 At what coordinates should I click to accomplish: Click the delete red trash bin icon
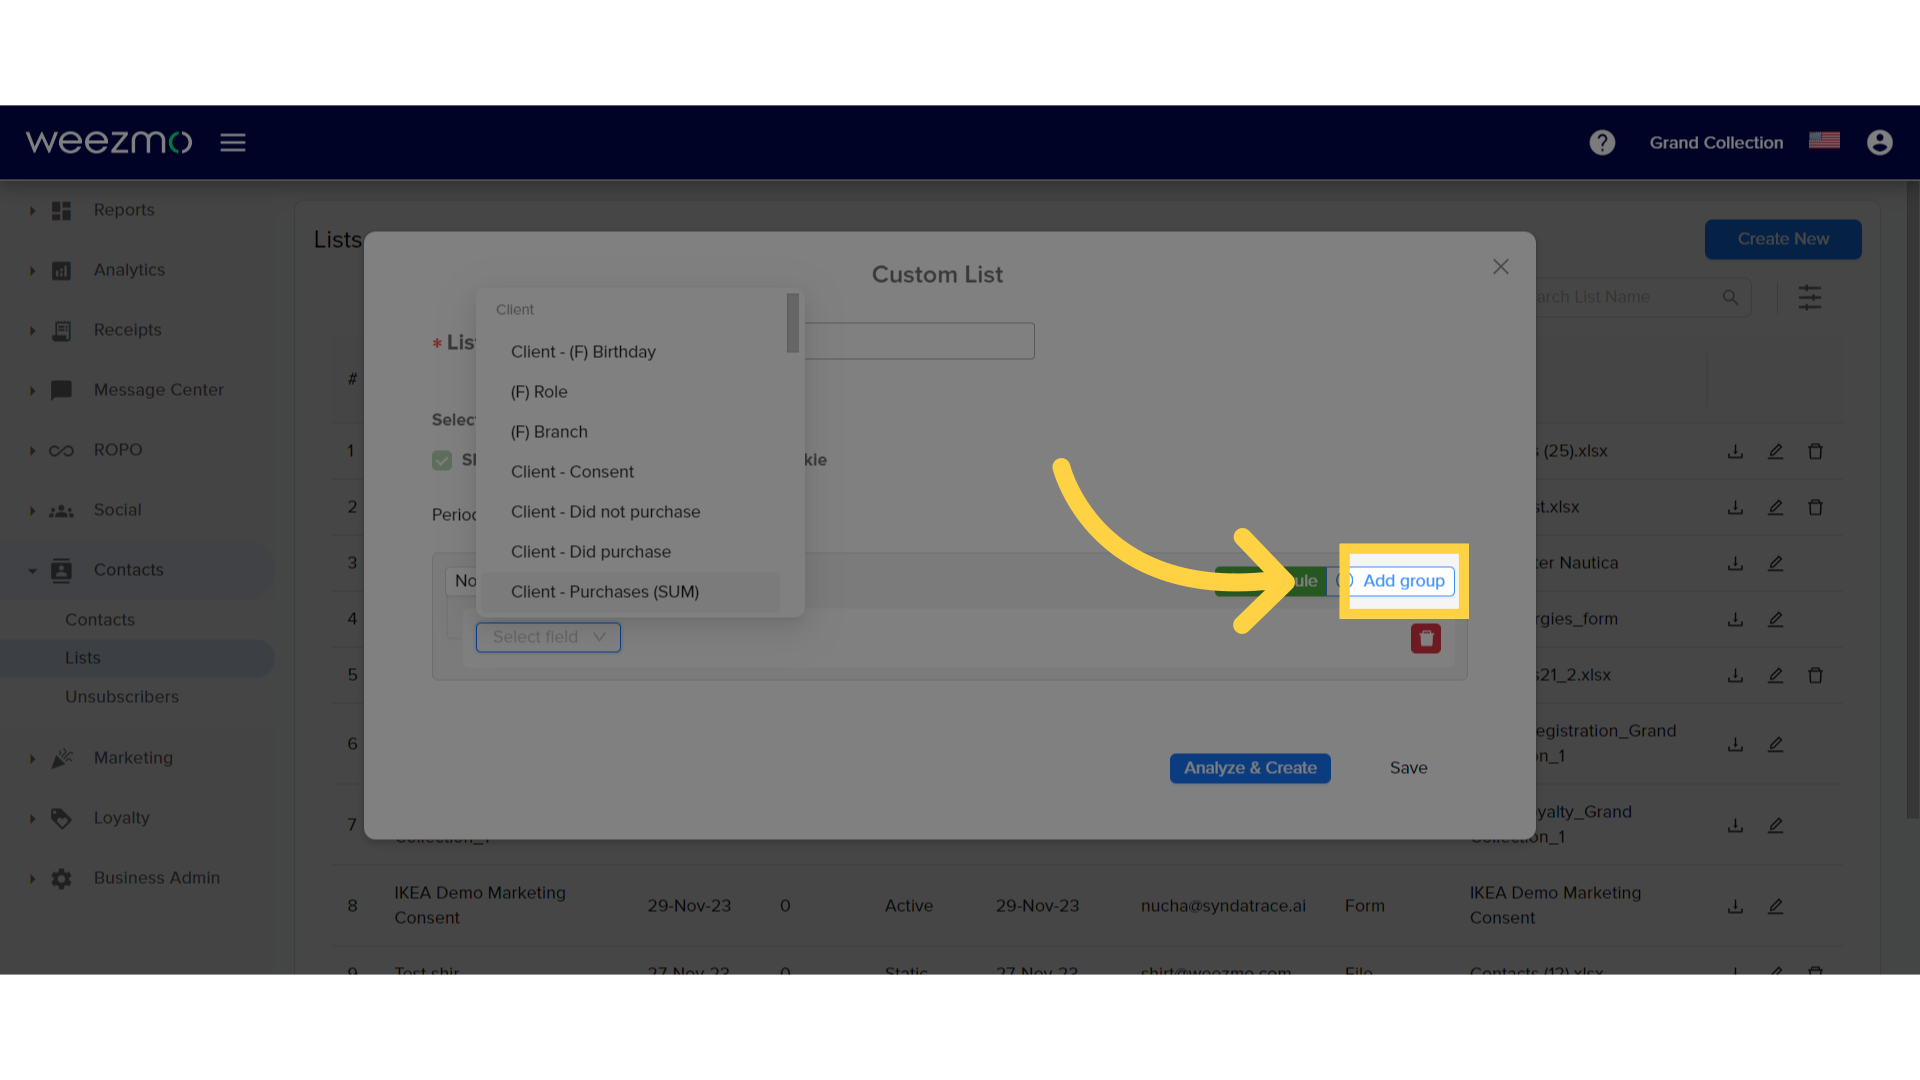(x=1425, y=638)
